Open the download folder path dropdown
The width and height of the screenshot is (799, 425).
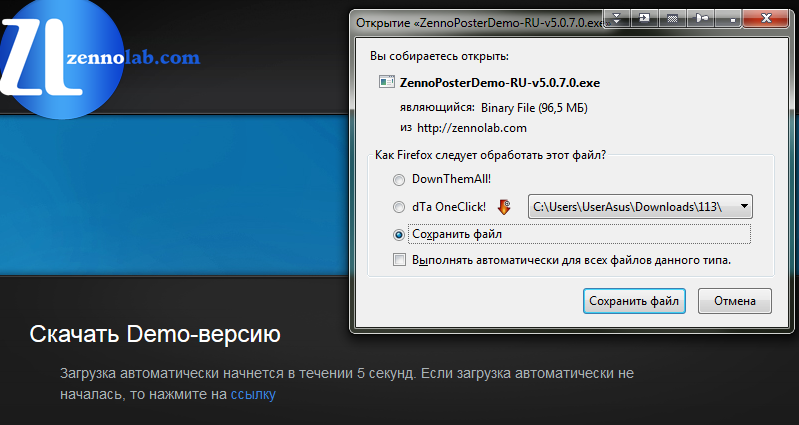[640, 207]
